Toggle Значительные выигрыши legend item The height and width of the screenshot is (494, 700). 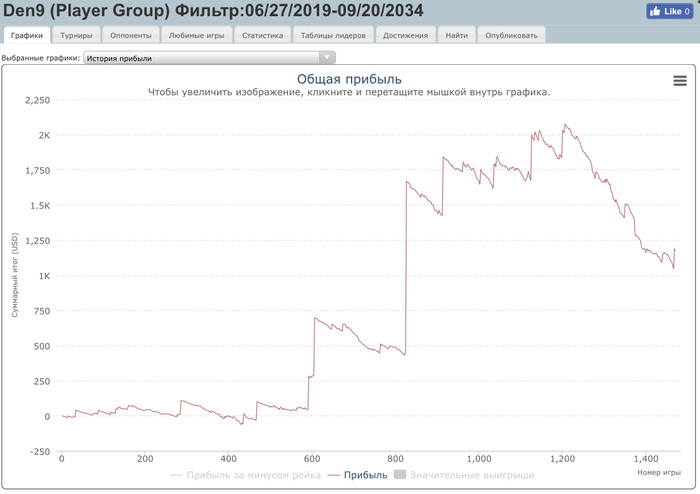coord(464,475)
